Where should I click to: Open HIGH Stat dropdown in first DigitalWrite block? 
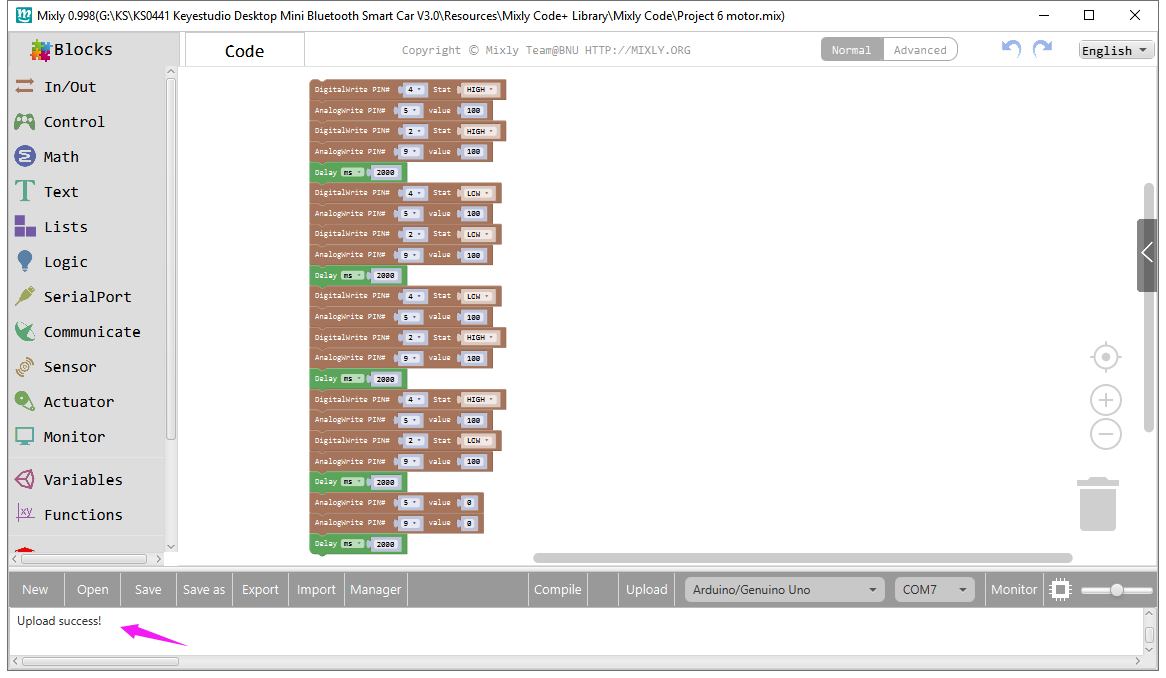(480, 90)
